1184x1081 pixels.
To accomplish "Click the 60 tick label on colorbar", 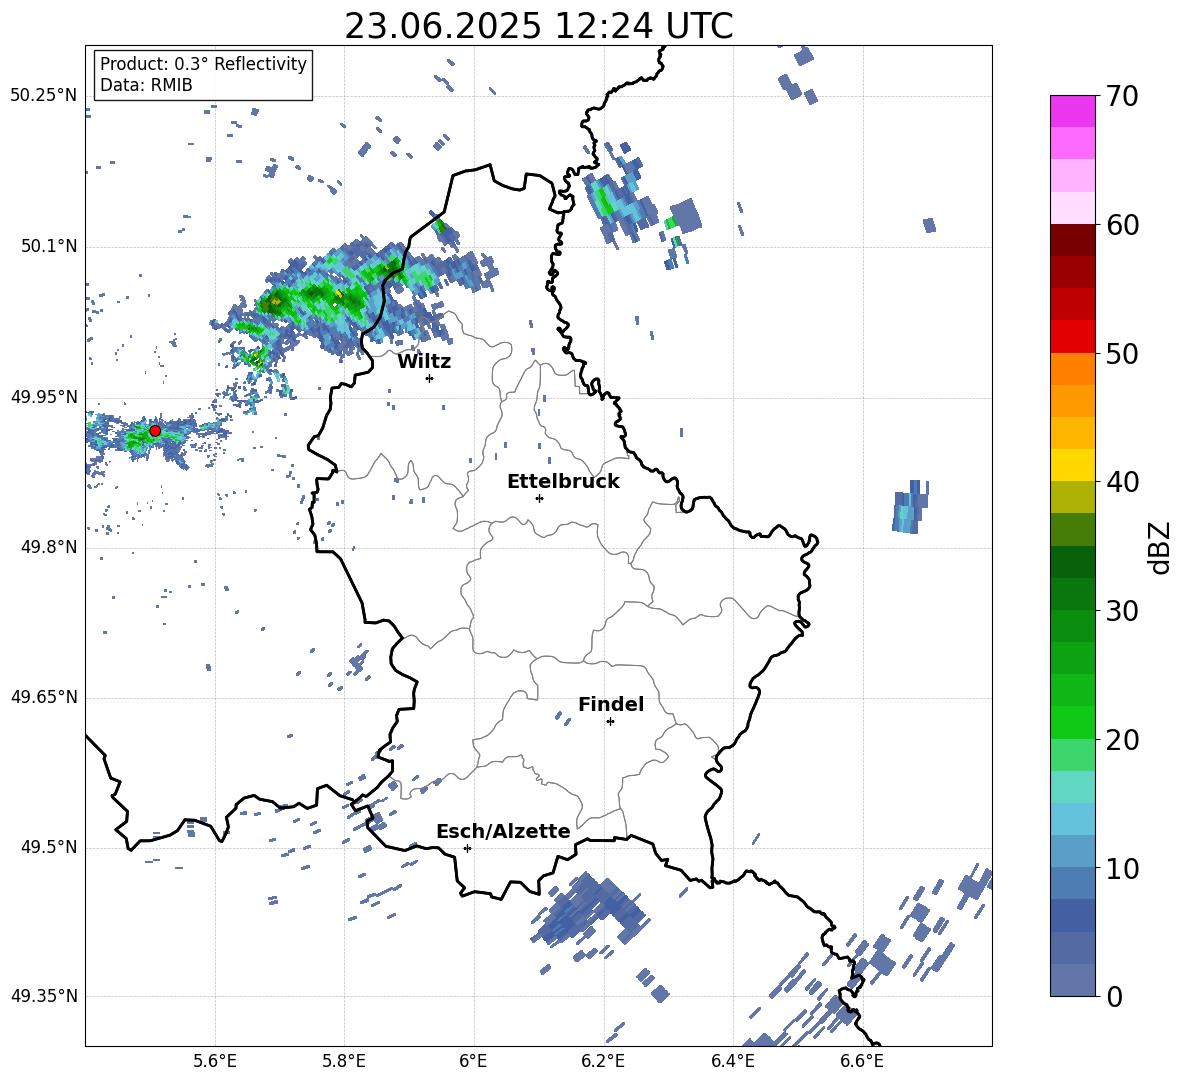I will point(1122,225).
